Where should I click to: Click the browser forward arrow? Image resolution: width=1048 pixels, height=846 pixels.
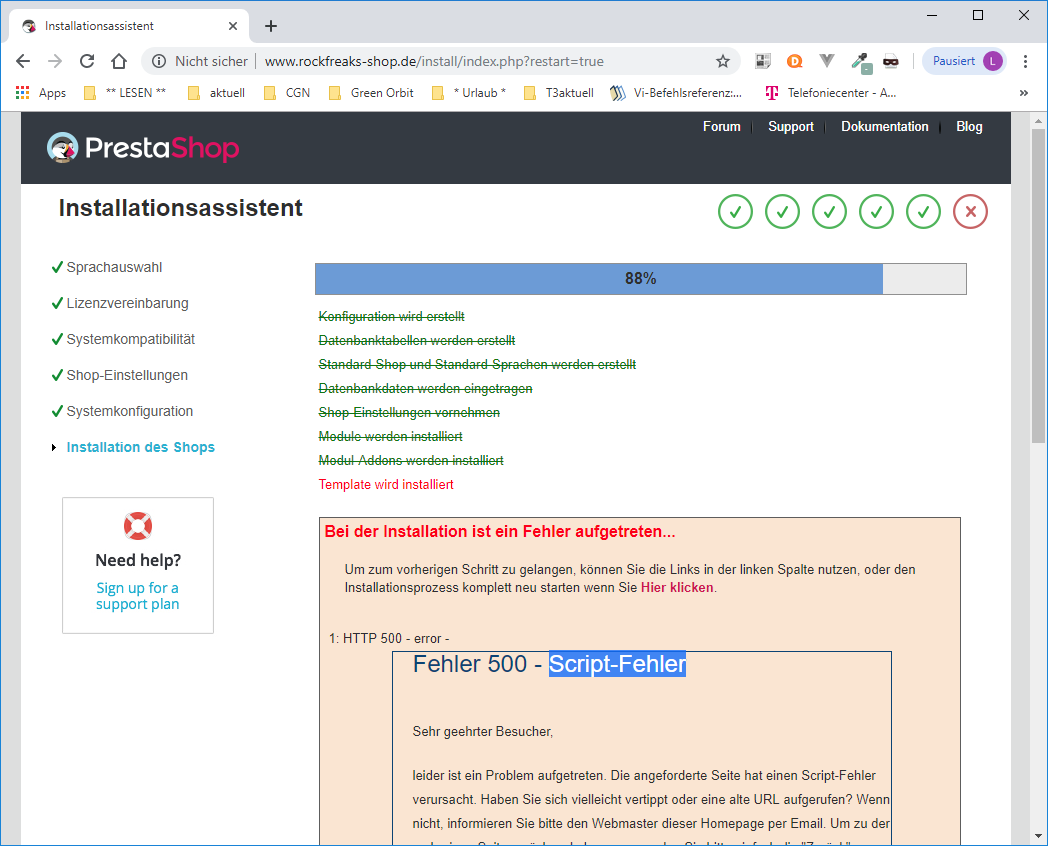tap(55, 61)
